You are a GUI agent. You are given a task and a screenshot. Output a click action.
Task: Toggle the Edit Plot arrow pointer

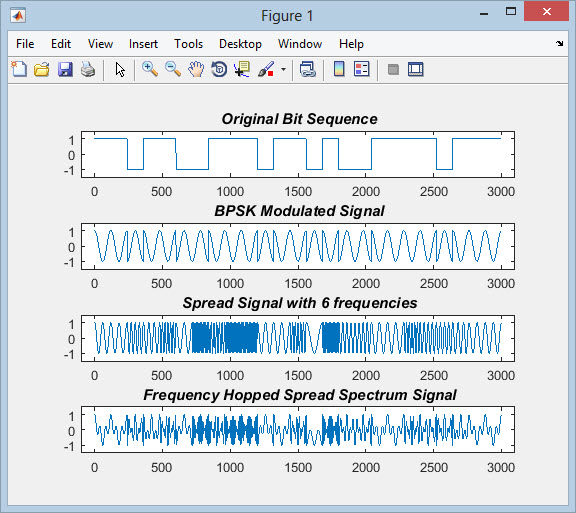120,69
